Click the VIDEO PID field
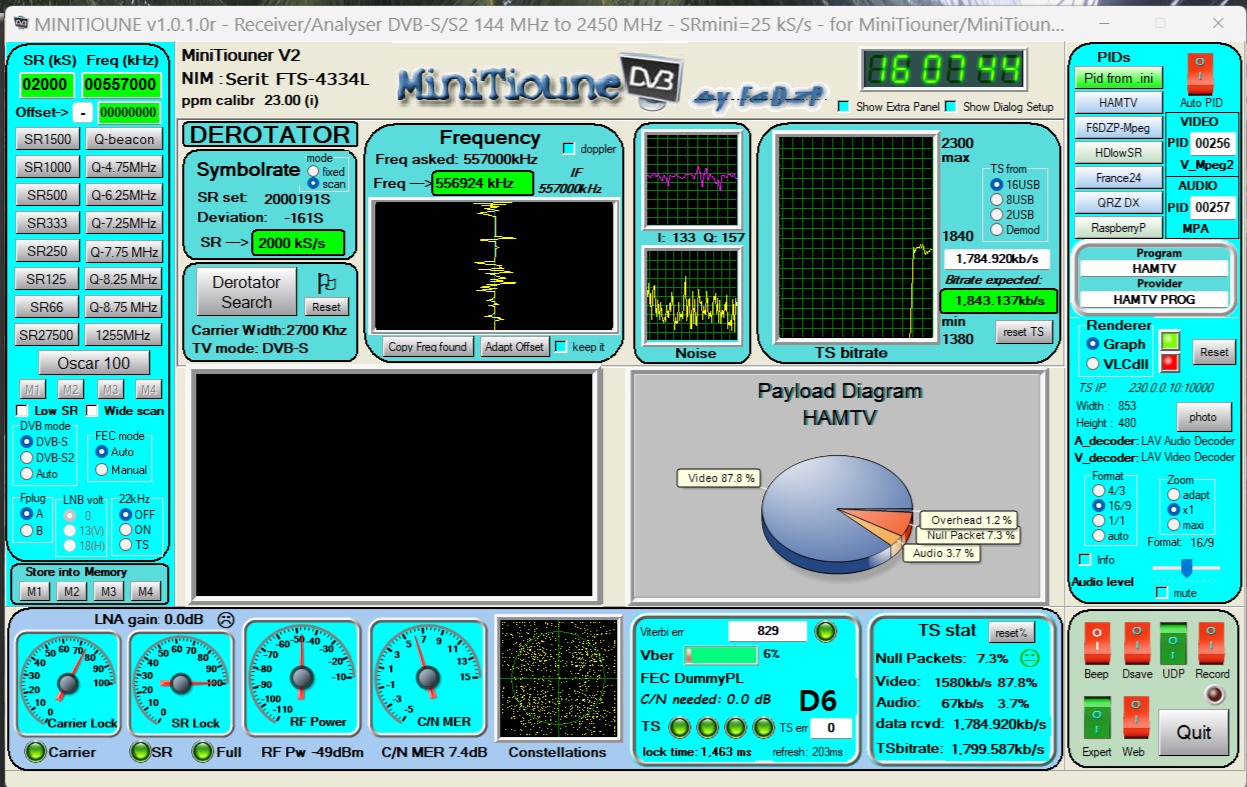This screenshot has width=1247, height=787. coord(1213,143)
